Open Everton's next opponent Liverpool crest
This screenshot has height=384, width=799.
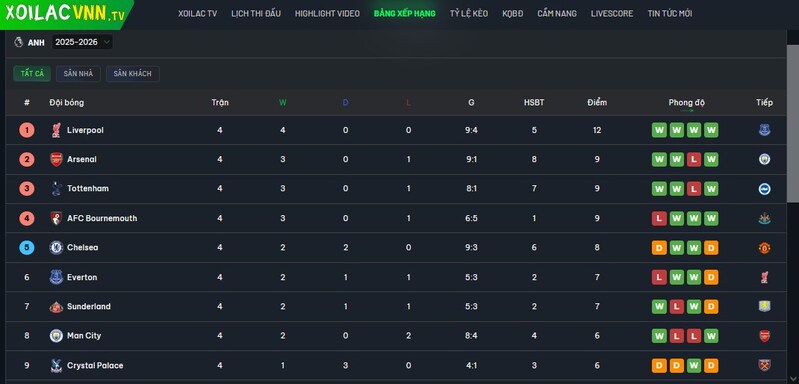tap(764, 278)
